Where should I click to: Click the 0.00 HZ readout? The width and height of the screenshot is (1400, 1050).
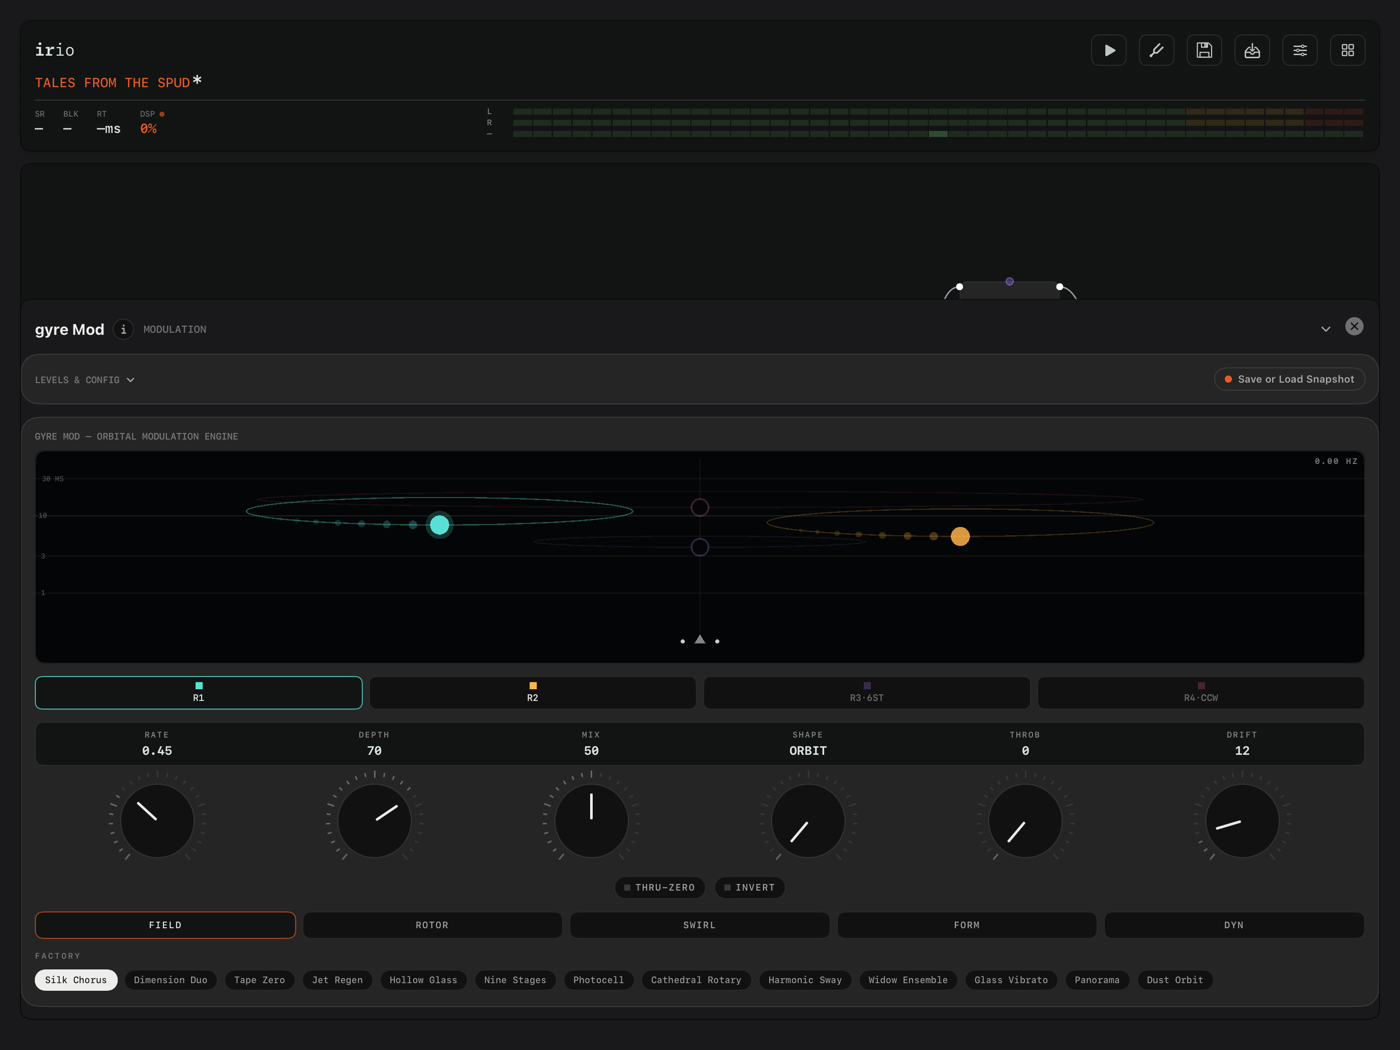1336,461
